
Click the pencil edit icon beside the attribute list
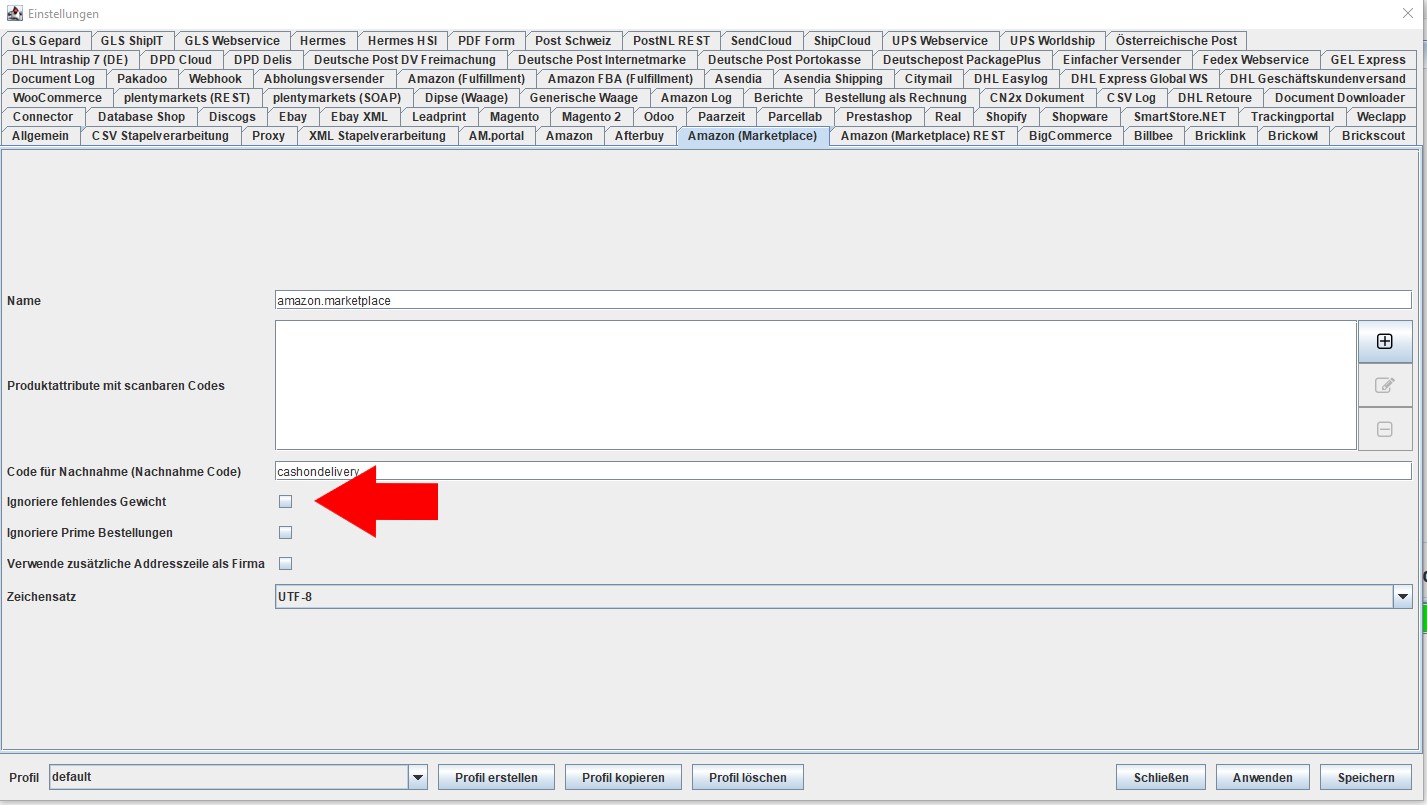1385,385
